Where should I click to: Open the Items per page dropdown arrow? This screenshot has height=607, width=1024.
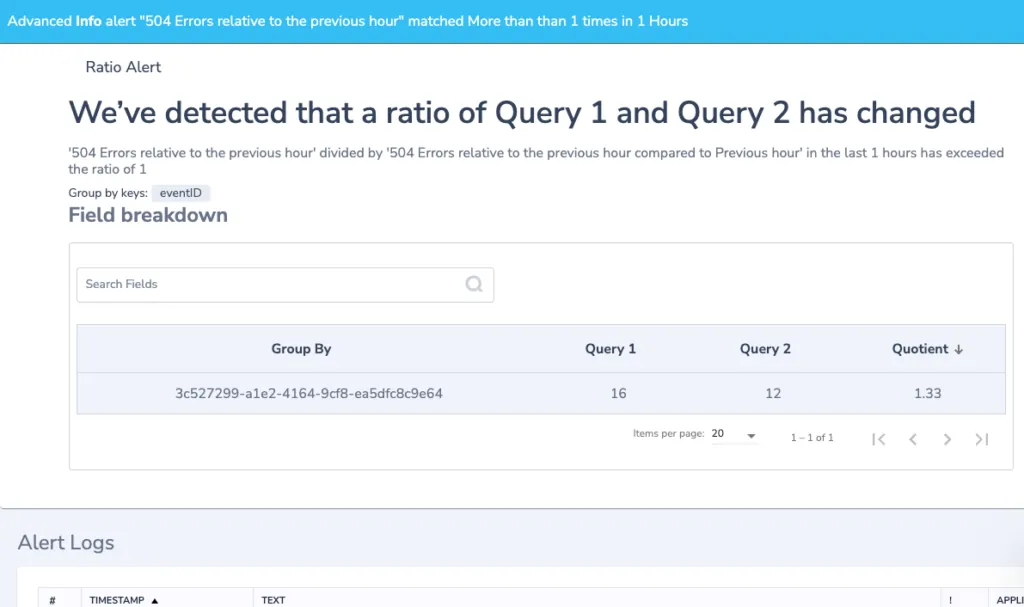(751, 436)
